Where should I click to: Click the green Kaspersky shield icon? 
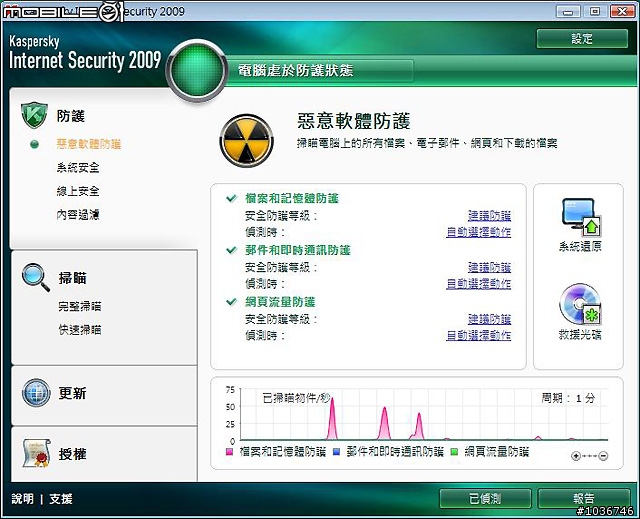click(x=34, y=115)
